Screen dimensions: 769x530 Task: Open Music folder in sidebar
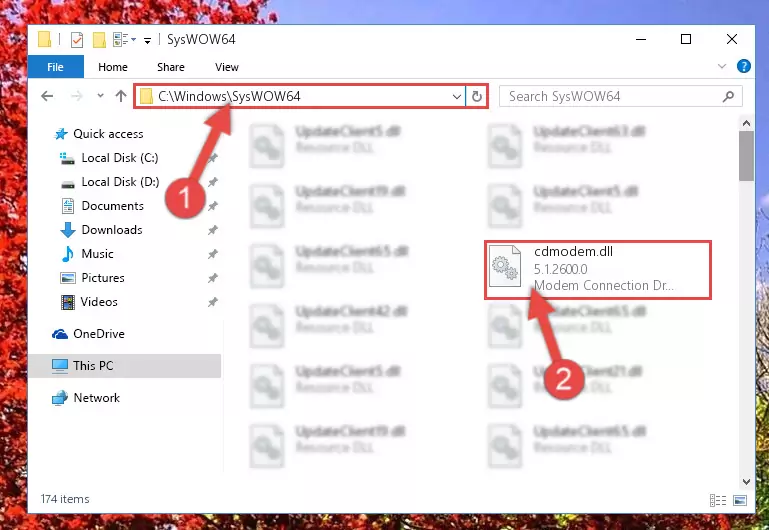[97, 254]
